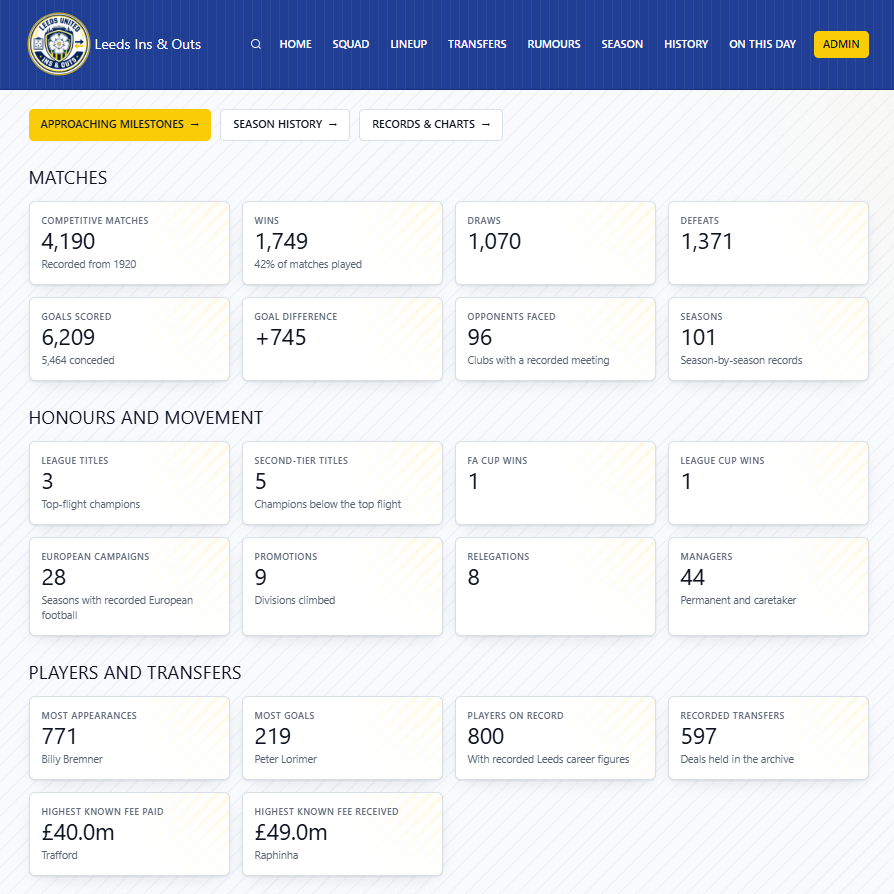Select the Most Goals 219 card
894x894 pixels.
pyautogui.click(x=342, y=738)
